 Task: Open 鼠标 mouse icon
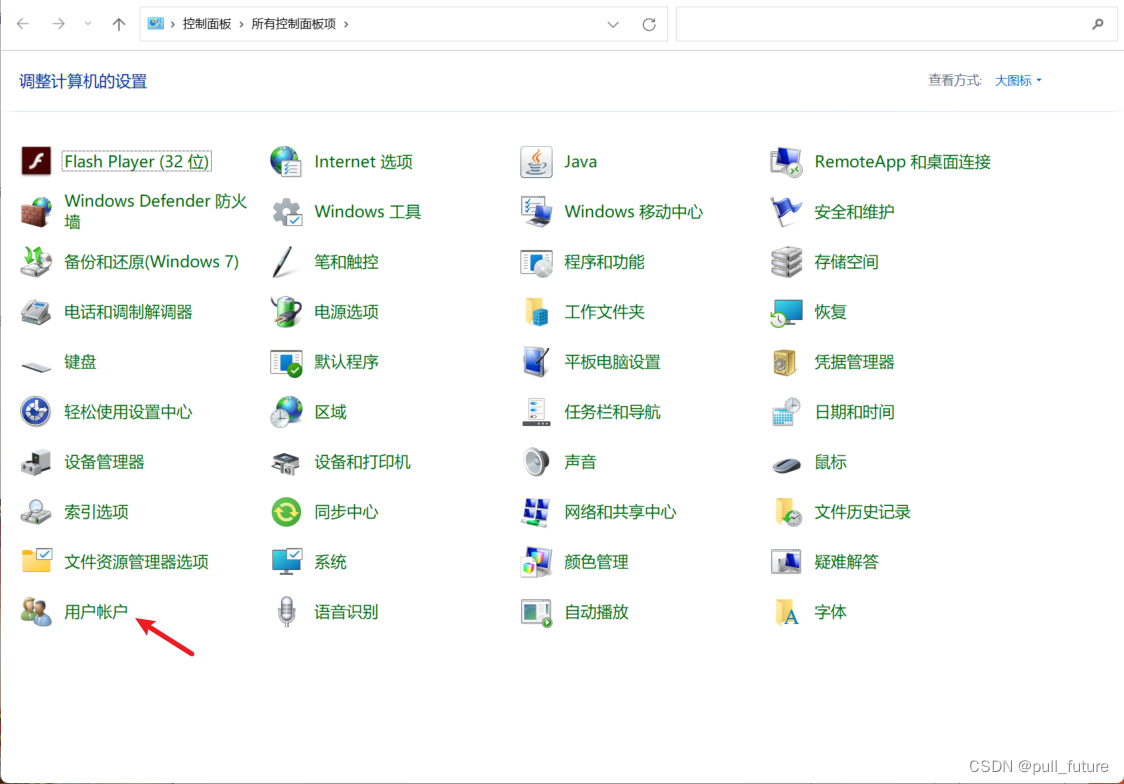click(x=786, y=464)
